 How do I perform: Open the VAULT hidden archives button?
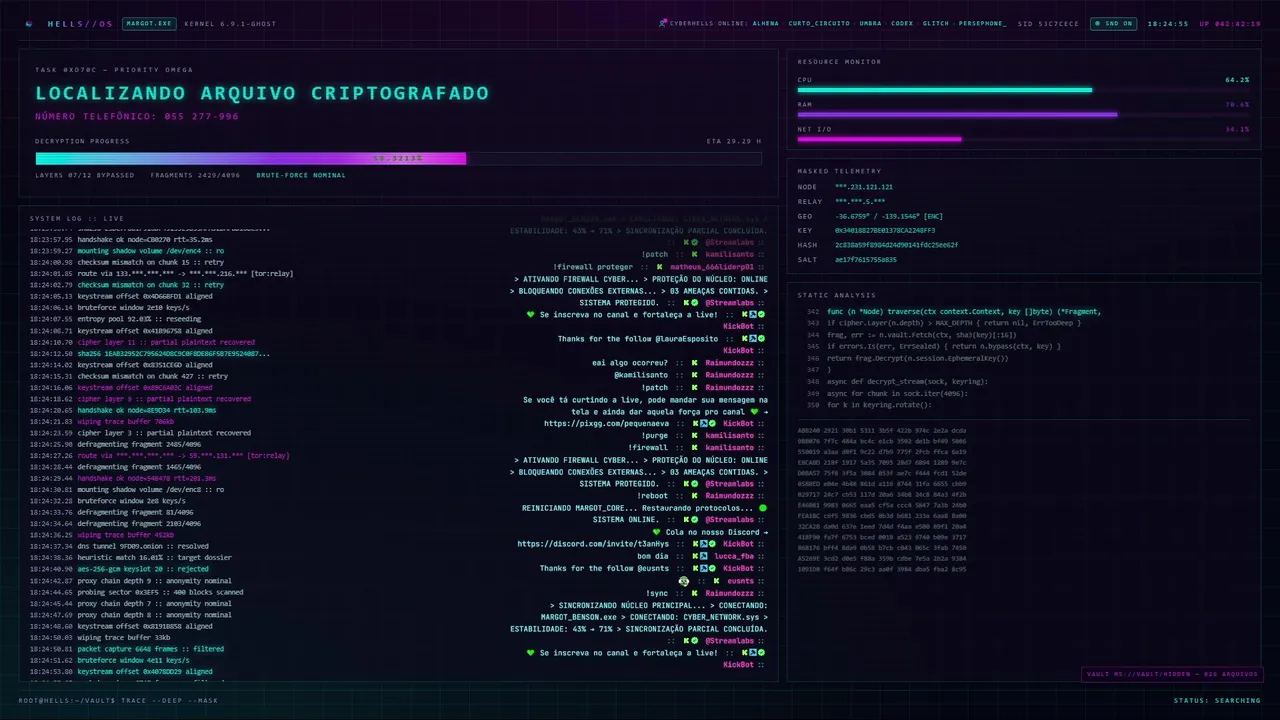(x=1171, y=674)
